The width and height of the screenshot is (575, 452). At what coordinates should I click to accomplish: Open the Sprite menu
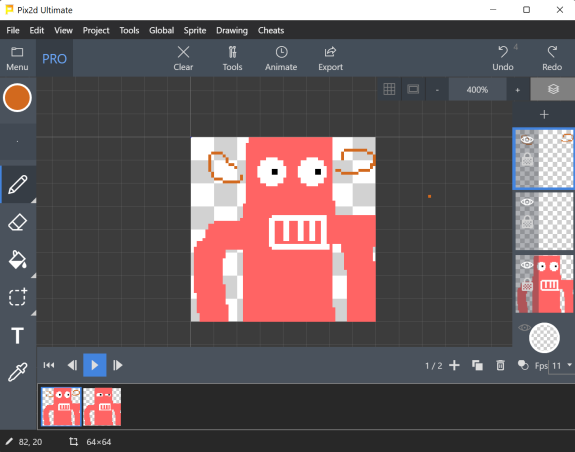click(195, 30)
